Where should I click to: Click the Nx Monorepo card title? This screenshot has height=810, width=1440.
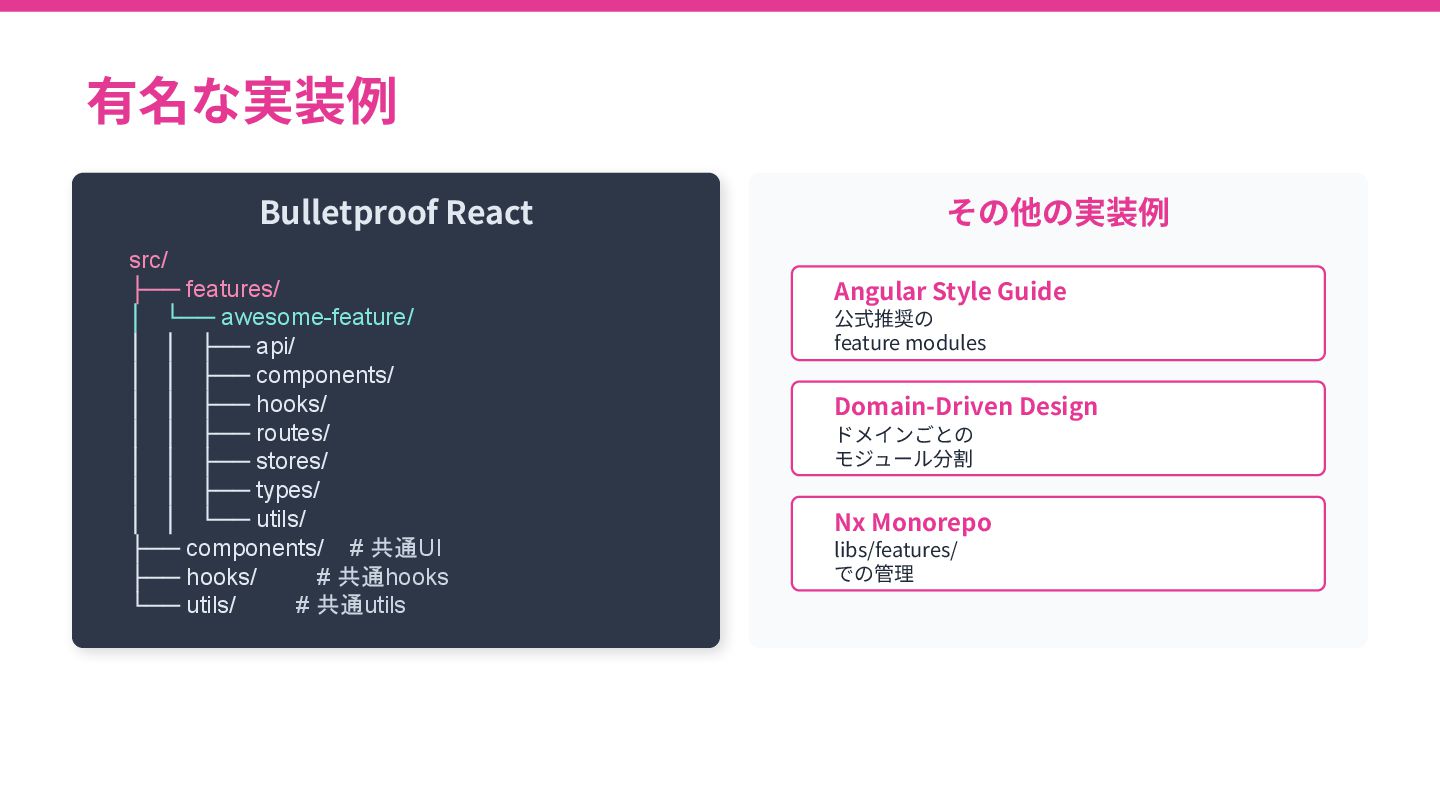[x=913, y=522]
